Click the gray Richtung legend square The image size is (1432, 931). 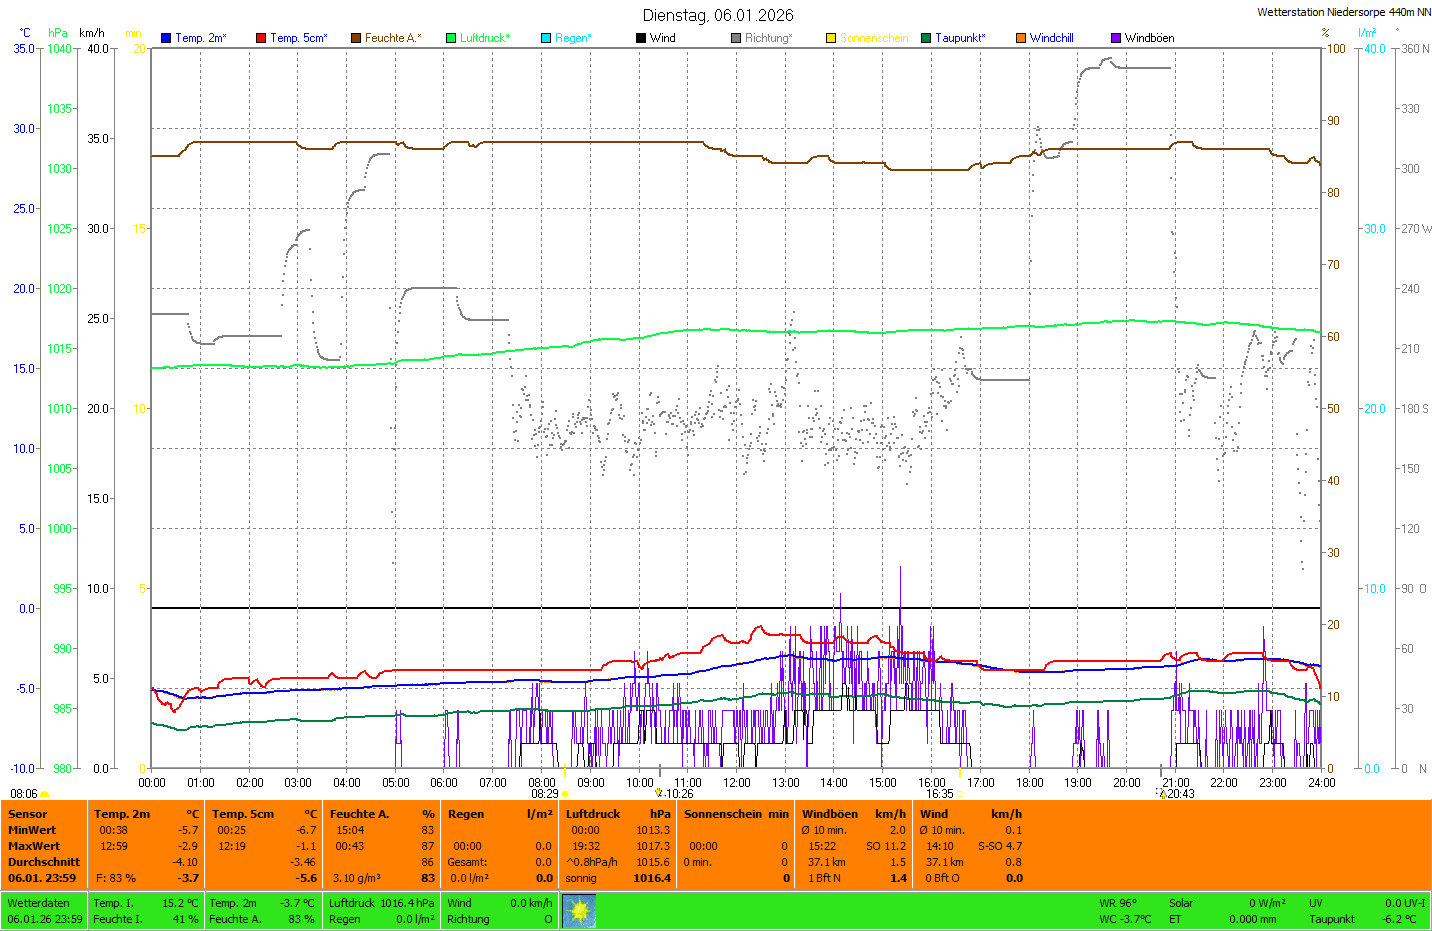(x=736, y=38)
